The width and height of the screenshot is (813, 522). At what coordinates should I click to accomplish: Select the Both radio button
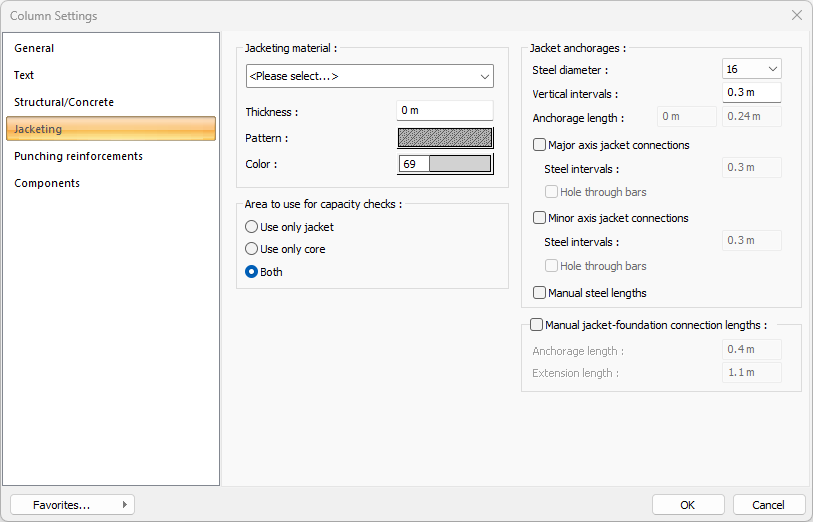pos(252,271)
